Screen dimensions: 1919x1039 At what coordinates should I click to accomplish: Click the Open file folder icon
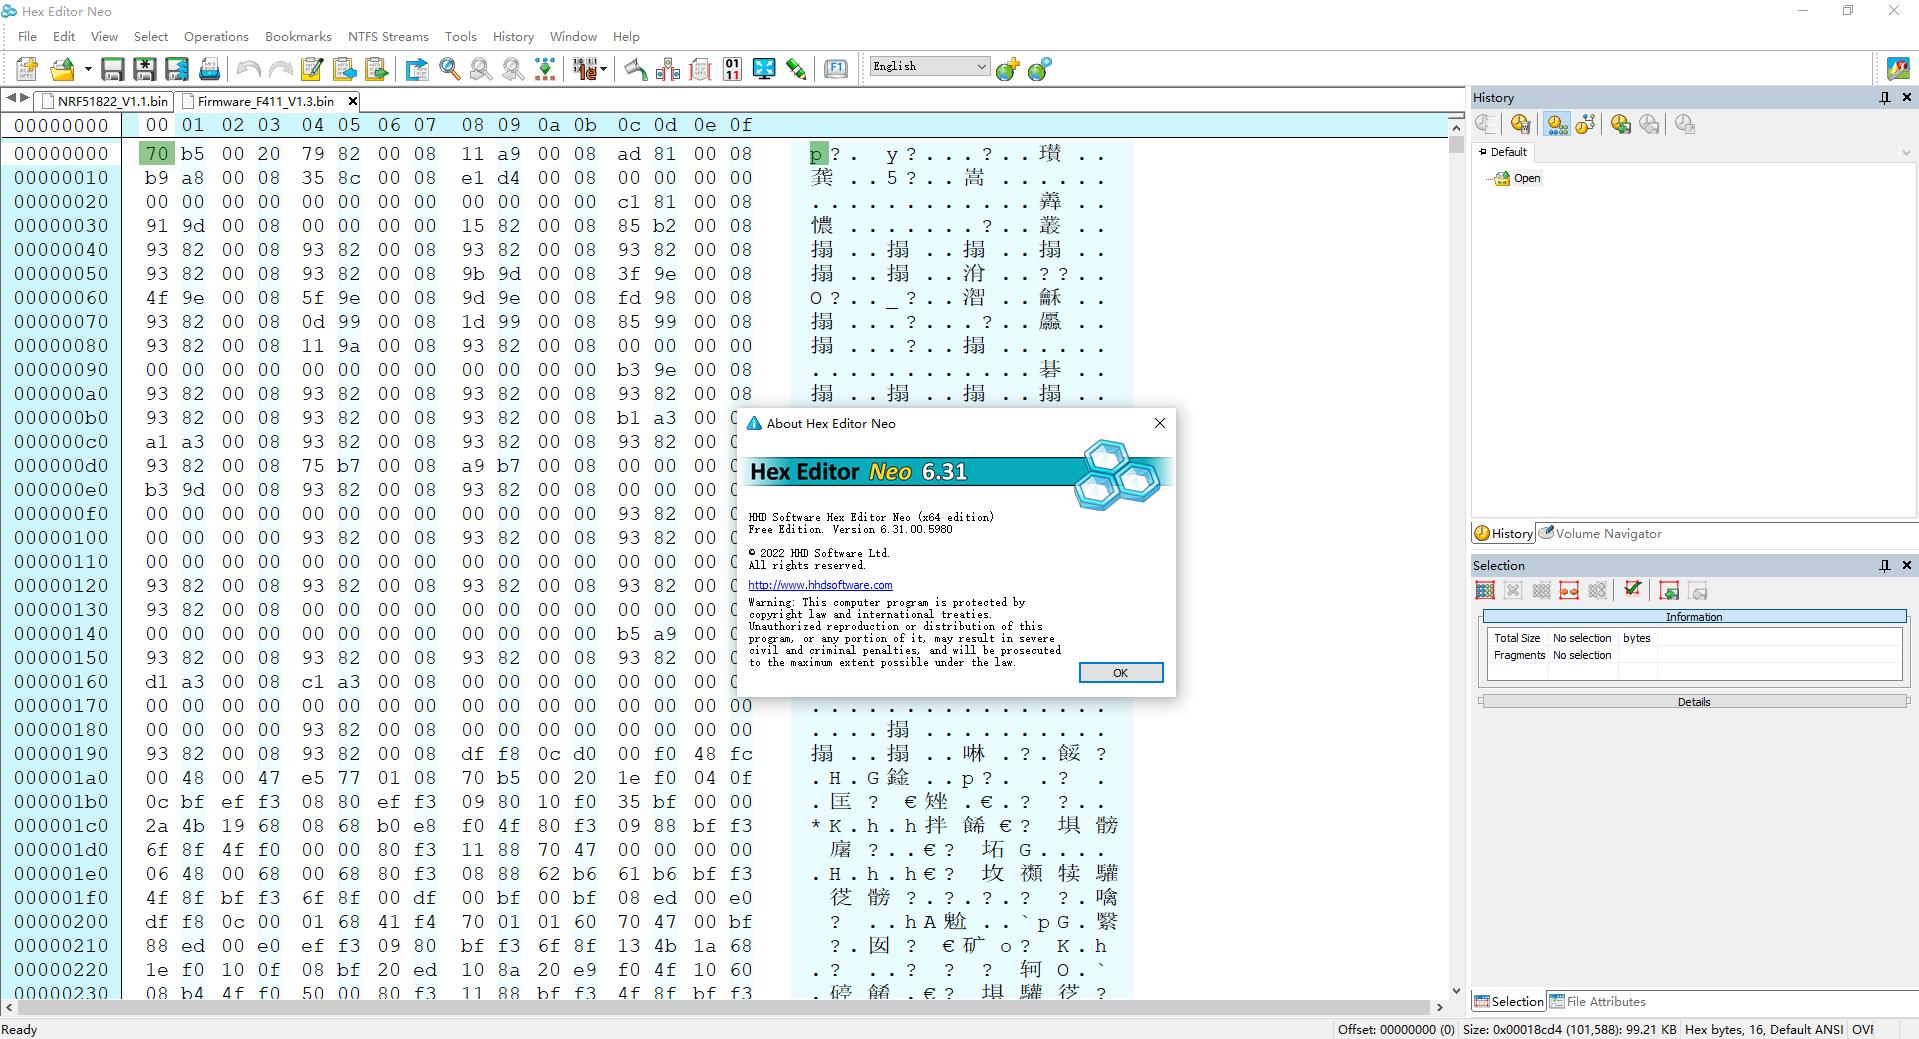click(x=63, y=69)
